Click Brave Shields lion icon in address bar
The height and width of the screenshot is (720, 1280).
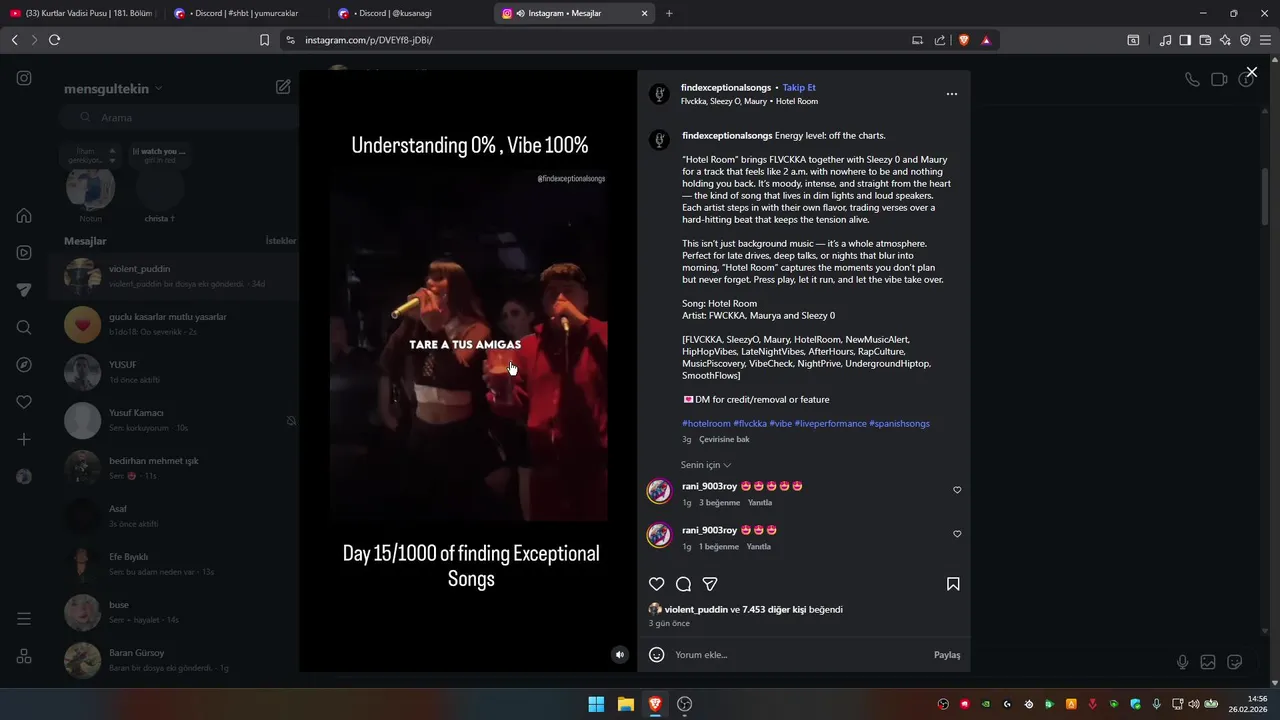[x=964, y=40]
